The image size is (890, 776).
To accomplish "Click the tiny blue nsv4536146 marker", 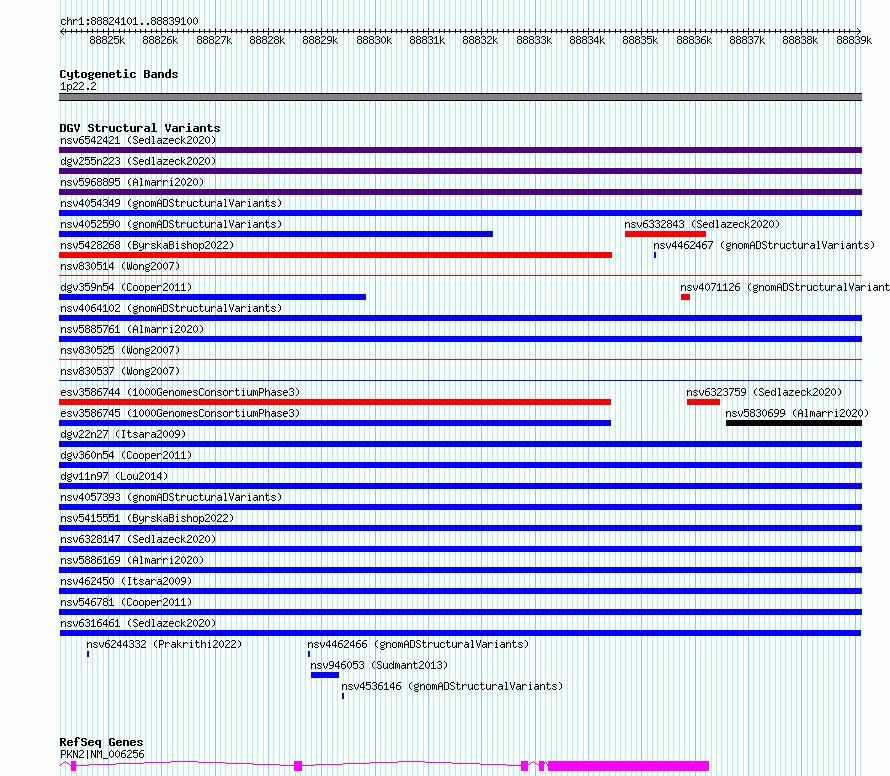I will point(343,696).
